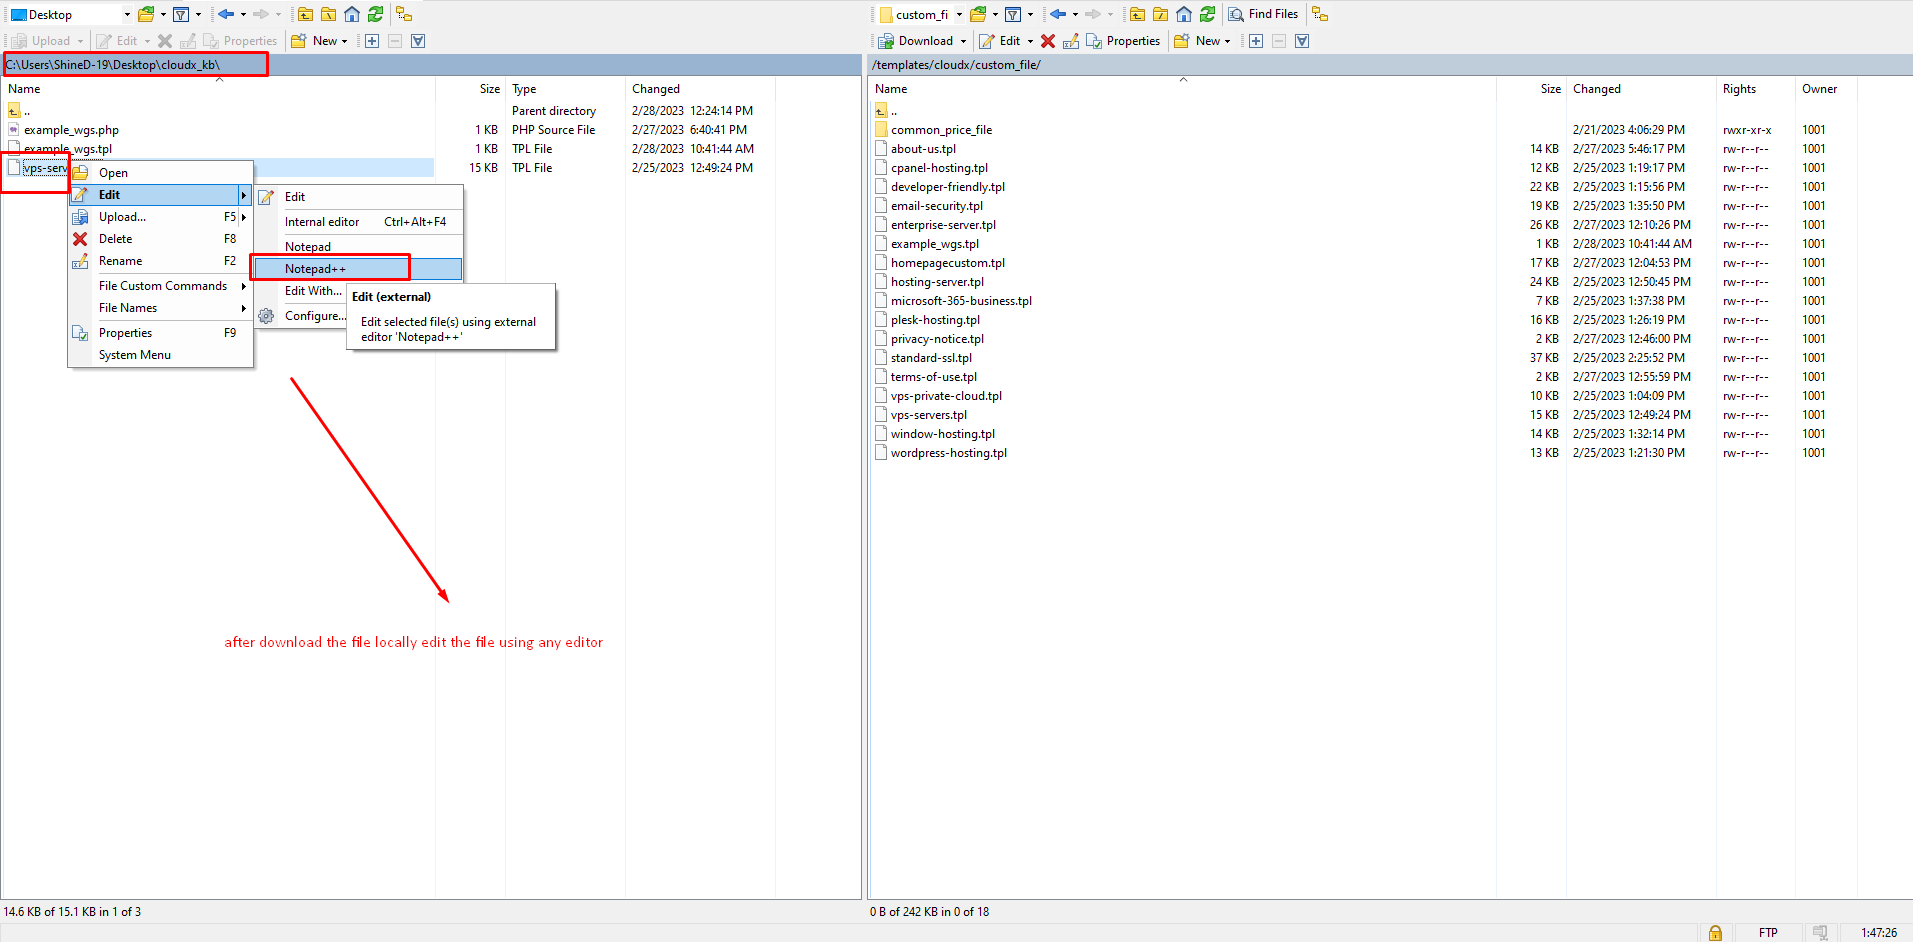Select Delete in the context menu
Screen dimensions: 1913x942
[116, 239]
